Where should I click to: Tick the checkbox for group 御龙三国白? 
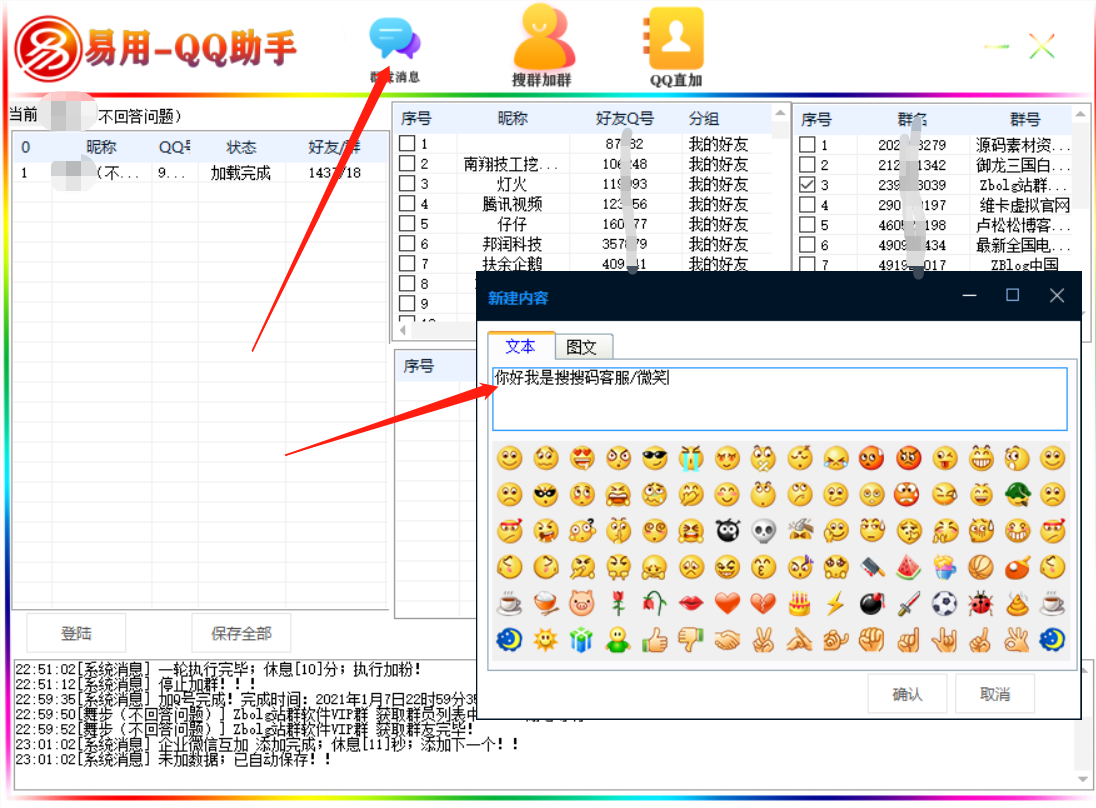[x=807, y=165]
